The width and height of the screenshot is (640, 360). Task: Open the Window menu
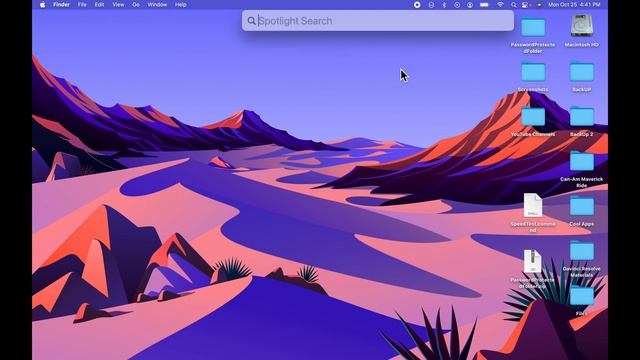click(x=157, y=5)
